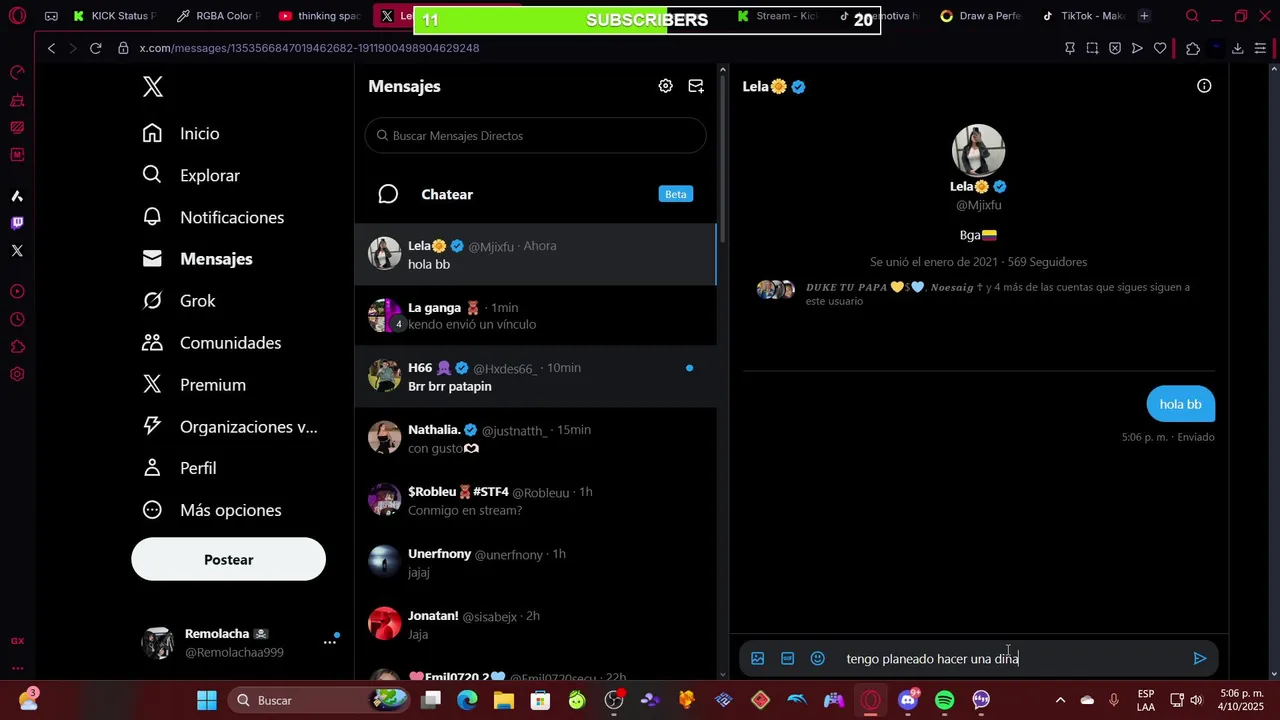Open Opera sidebar settings gear
The image size is (1280, 720).
point(17,375)
